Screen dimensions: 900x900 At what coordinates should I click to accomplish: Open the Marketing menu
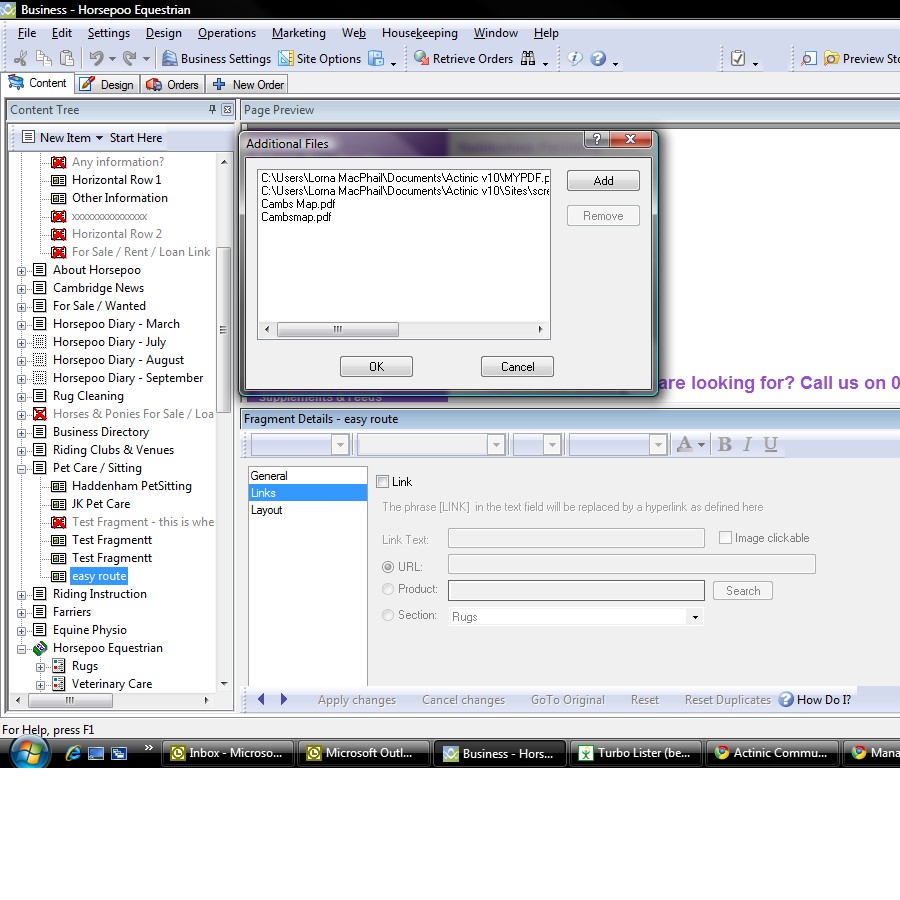tap(298, 33)
